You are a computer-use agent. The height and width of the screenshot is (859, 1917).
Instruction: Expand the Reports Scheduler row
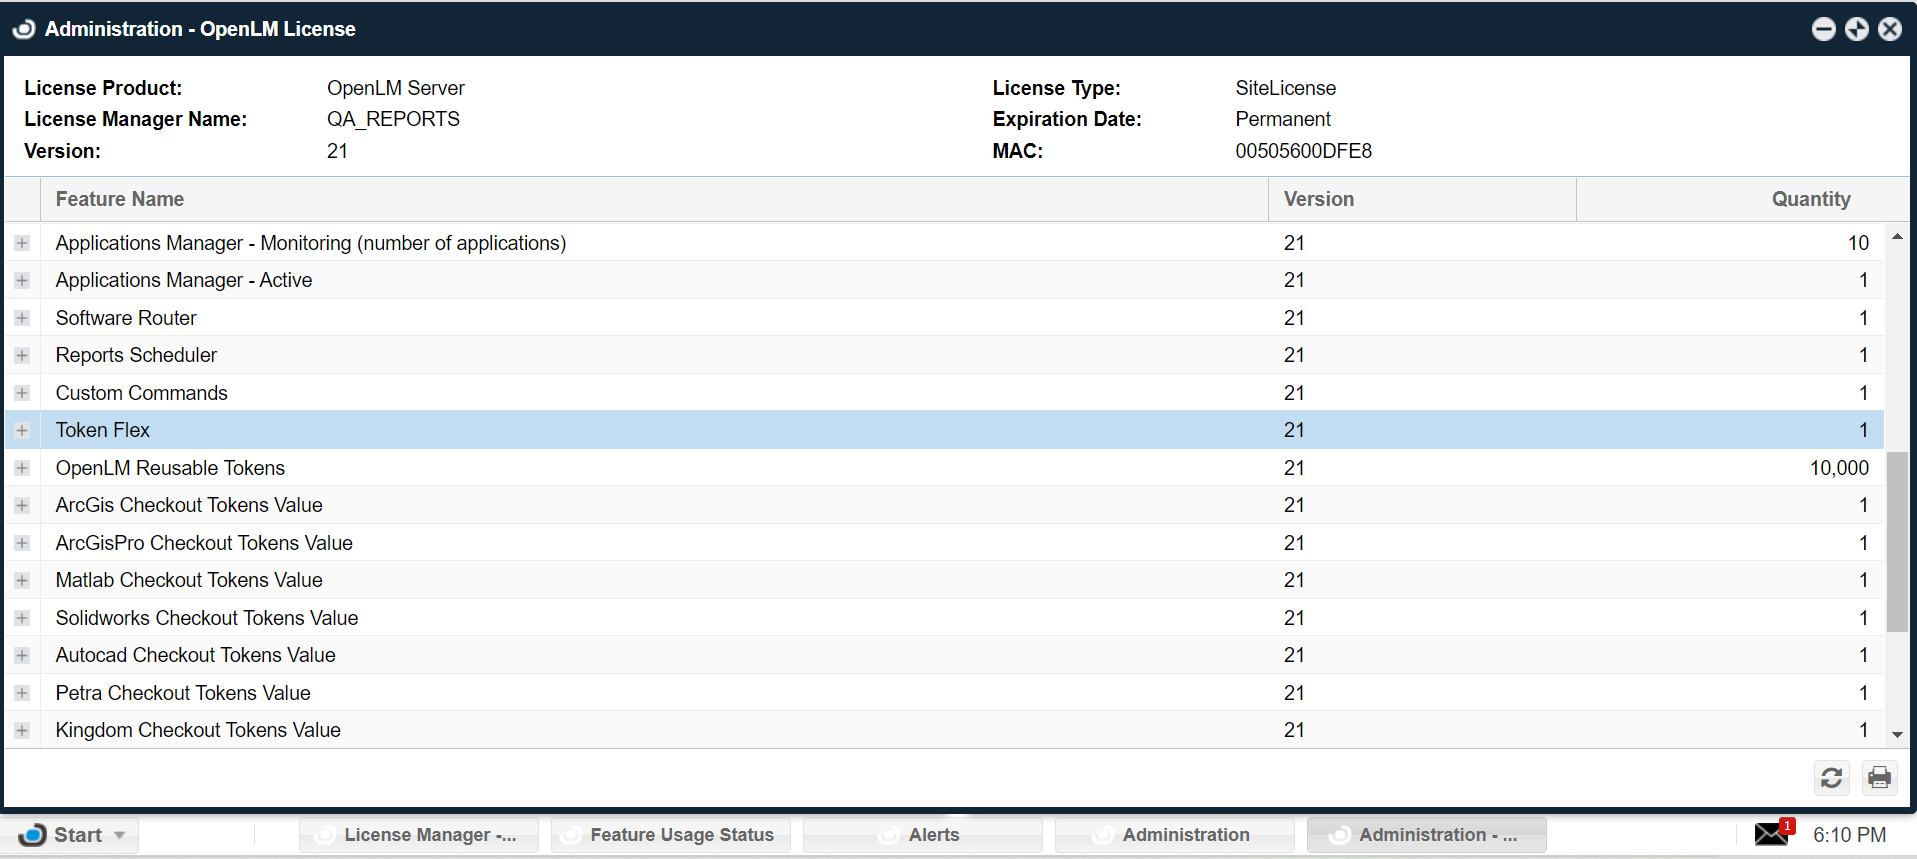pos(22,356)
